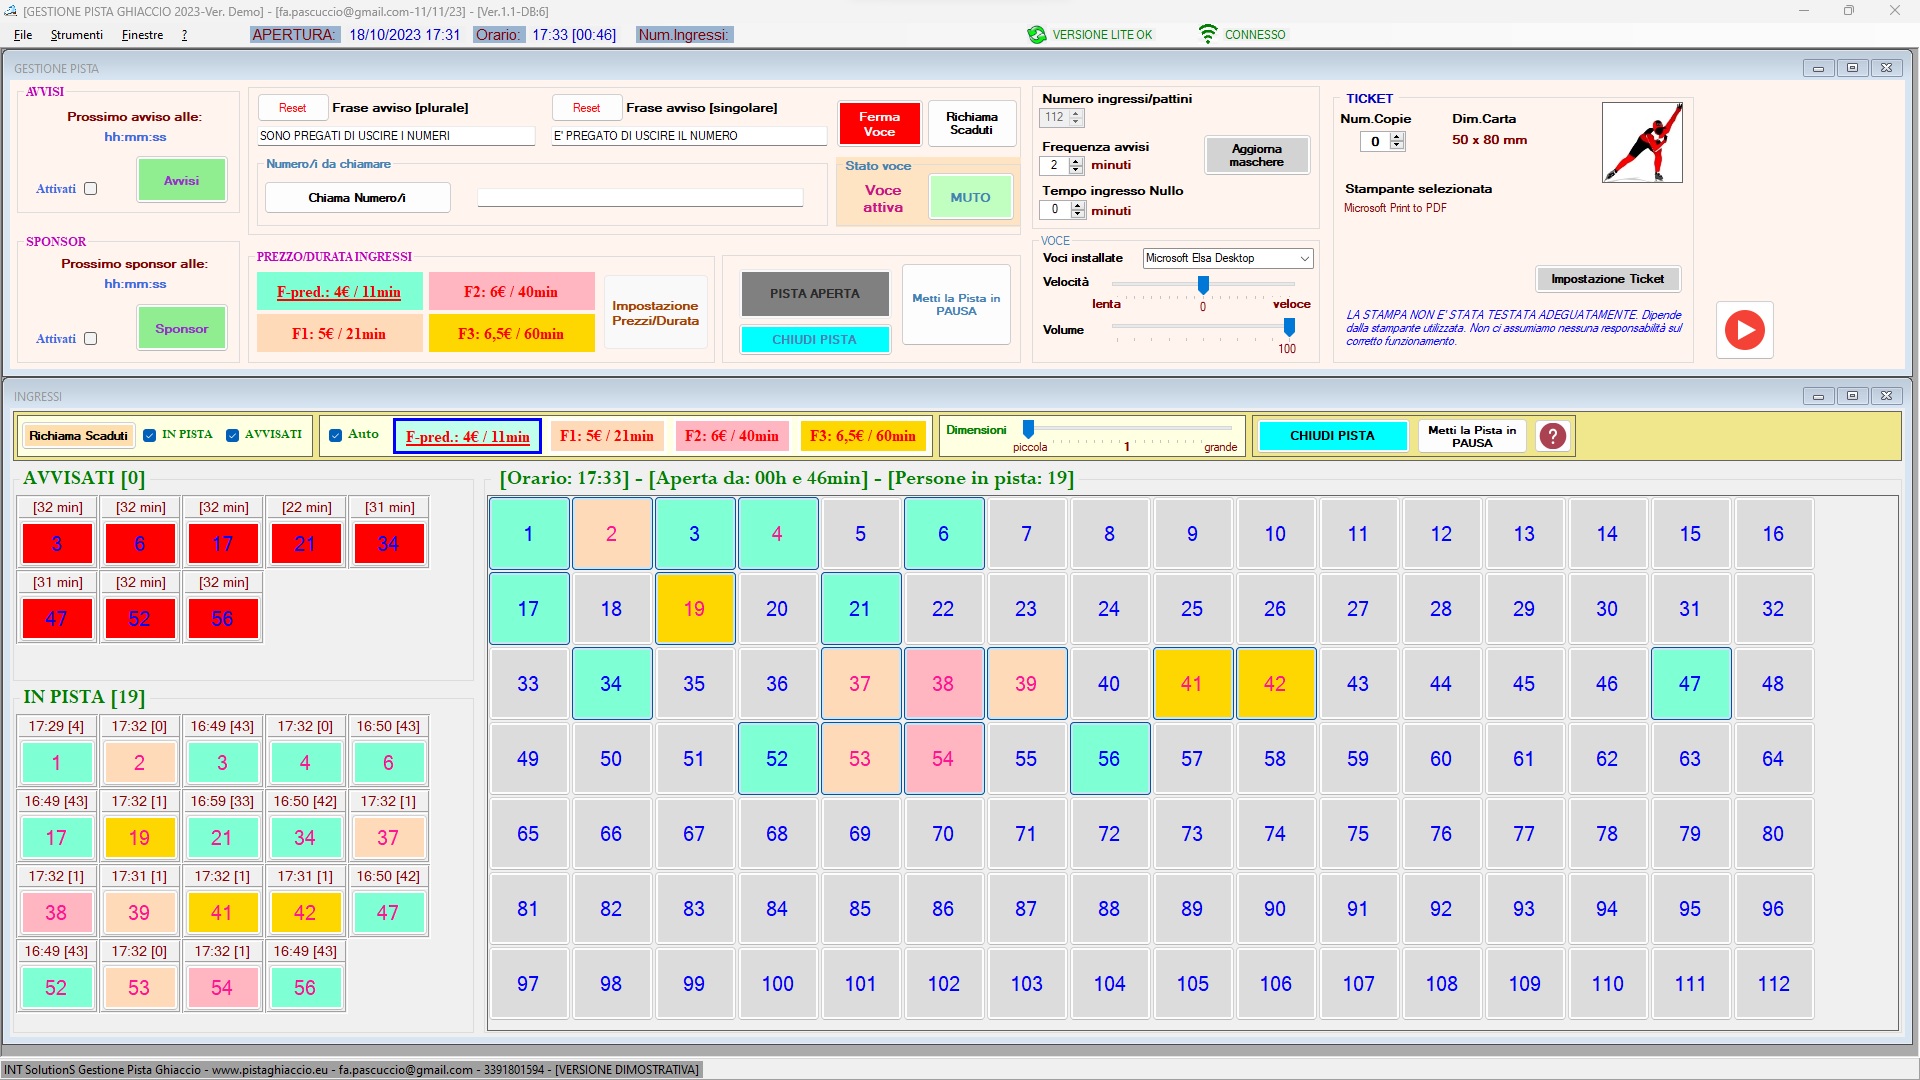Click the red help question mark icon

(x=1552, y=436)
